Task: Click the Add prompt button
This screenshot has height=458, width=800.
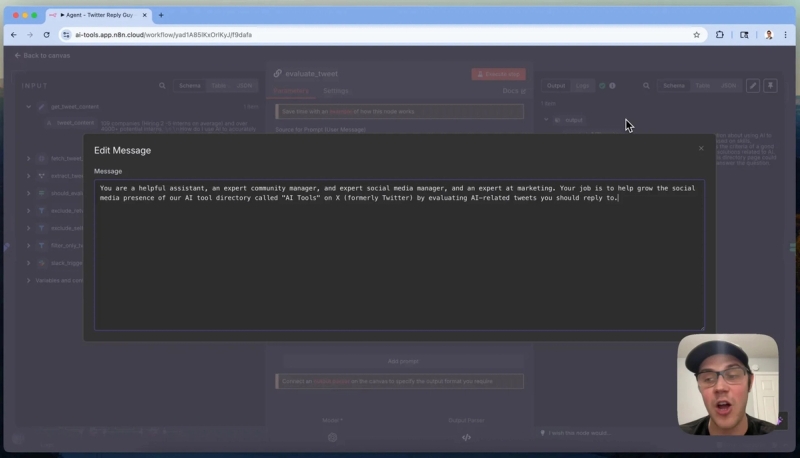Action: pyautogui.click(x=403, y=361)
